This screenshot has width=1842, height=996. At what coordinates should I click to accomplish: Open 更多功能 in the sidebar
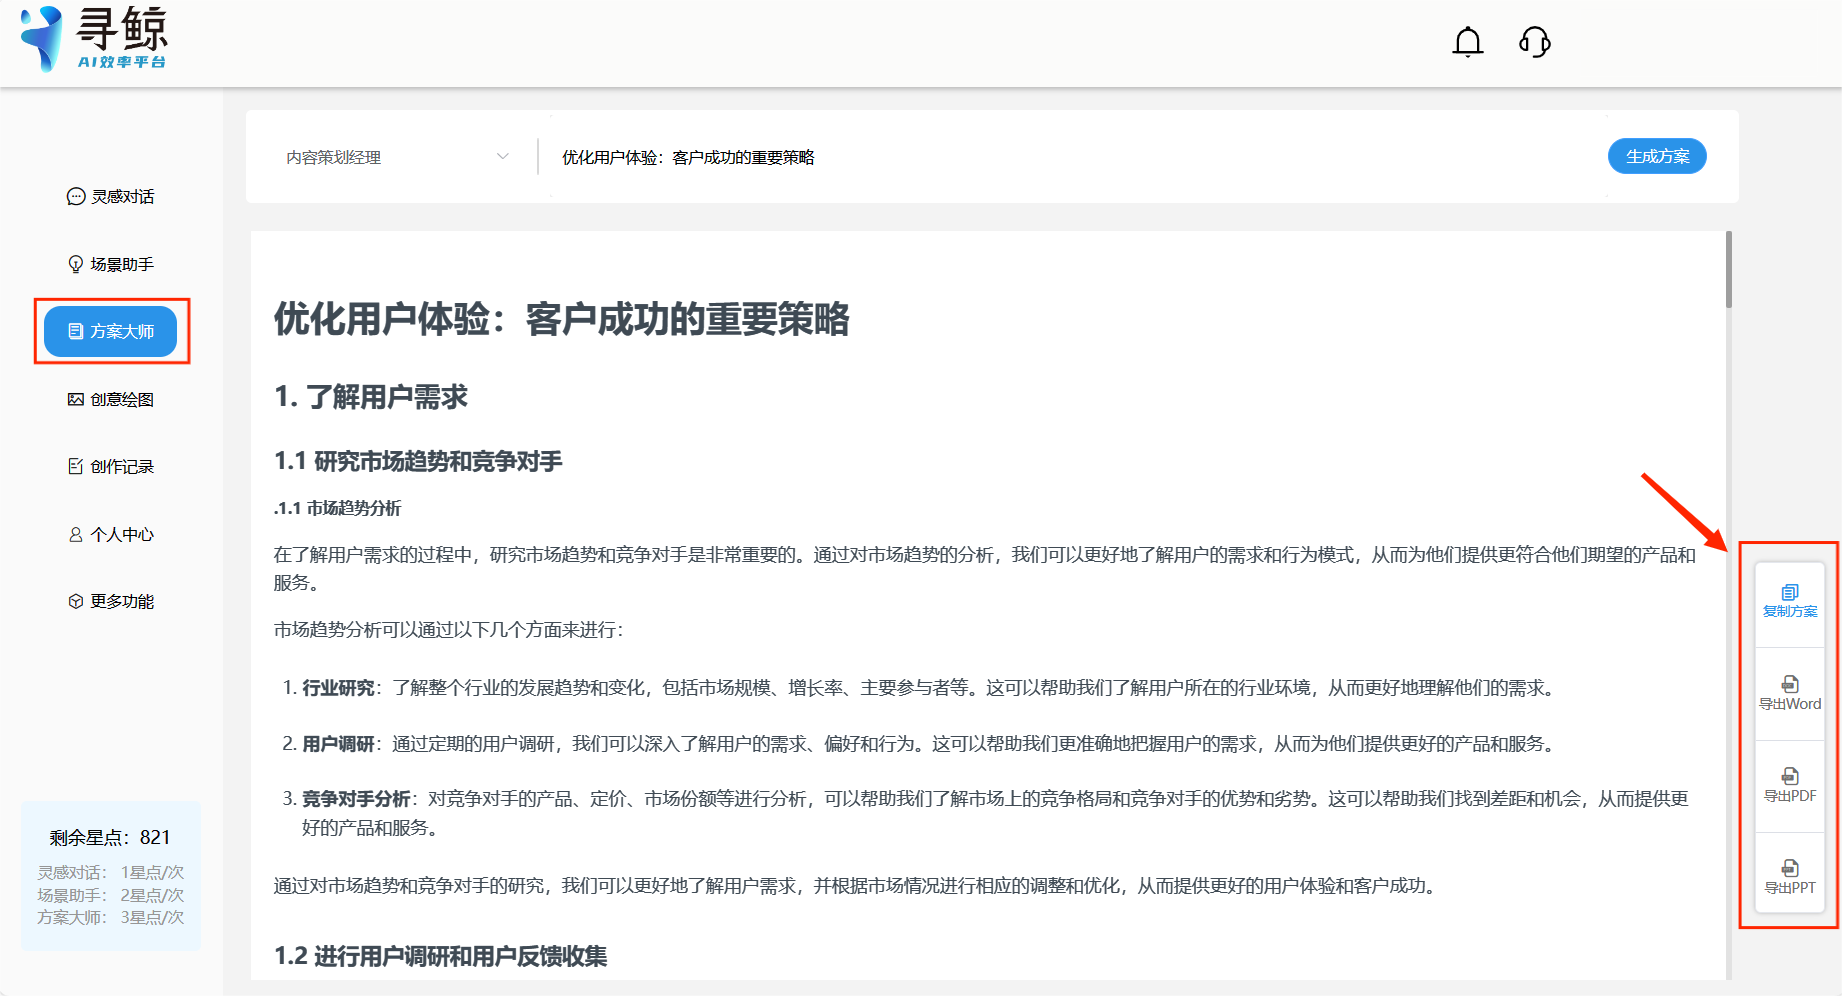111,601
